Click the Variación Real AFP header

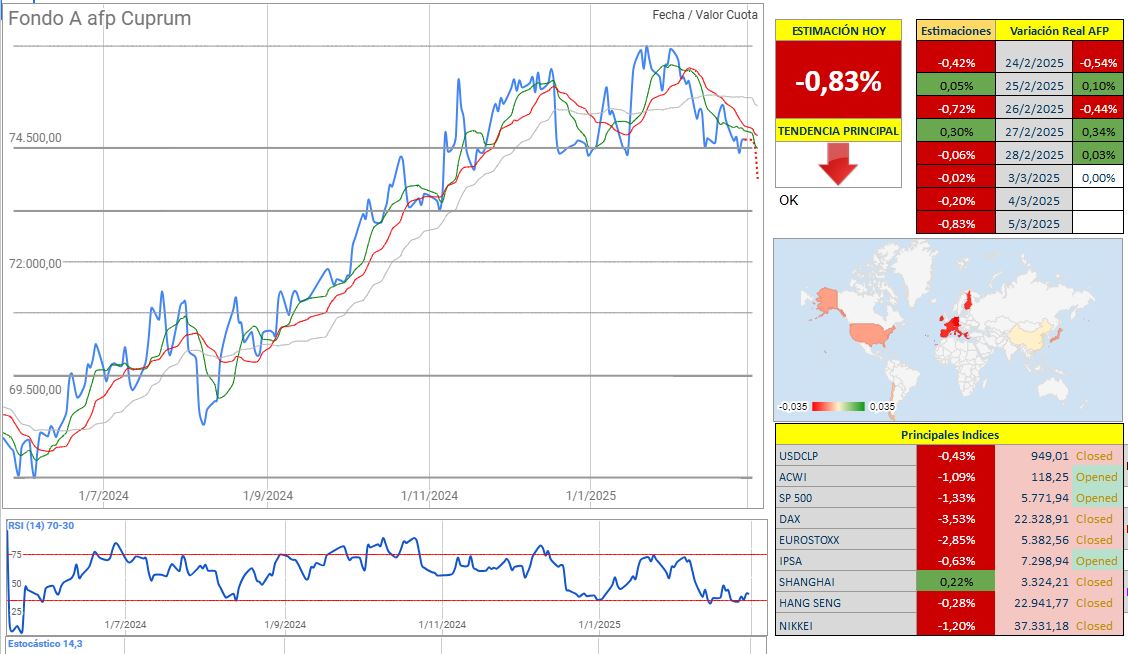coord(1059,31)
